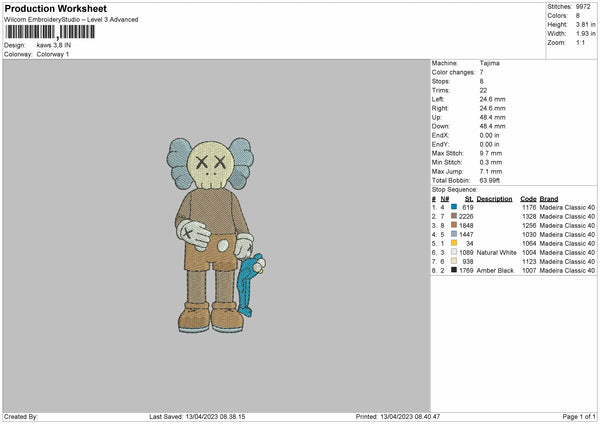This screenshot has width=600, height=424.
Task: Click thread code 1176
Action: coord(529,207)
